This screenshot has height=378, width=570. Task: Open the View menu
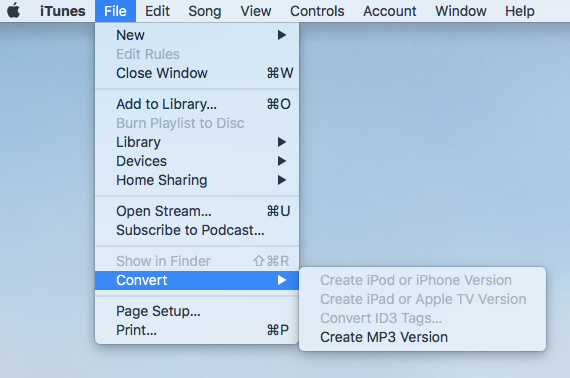256,11
